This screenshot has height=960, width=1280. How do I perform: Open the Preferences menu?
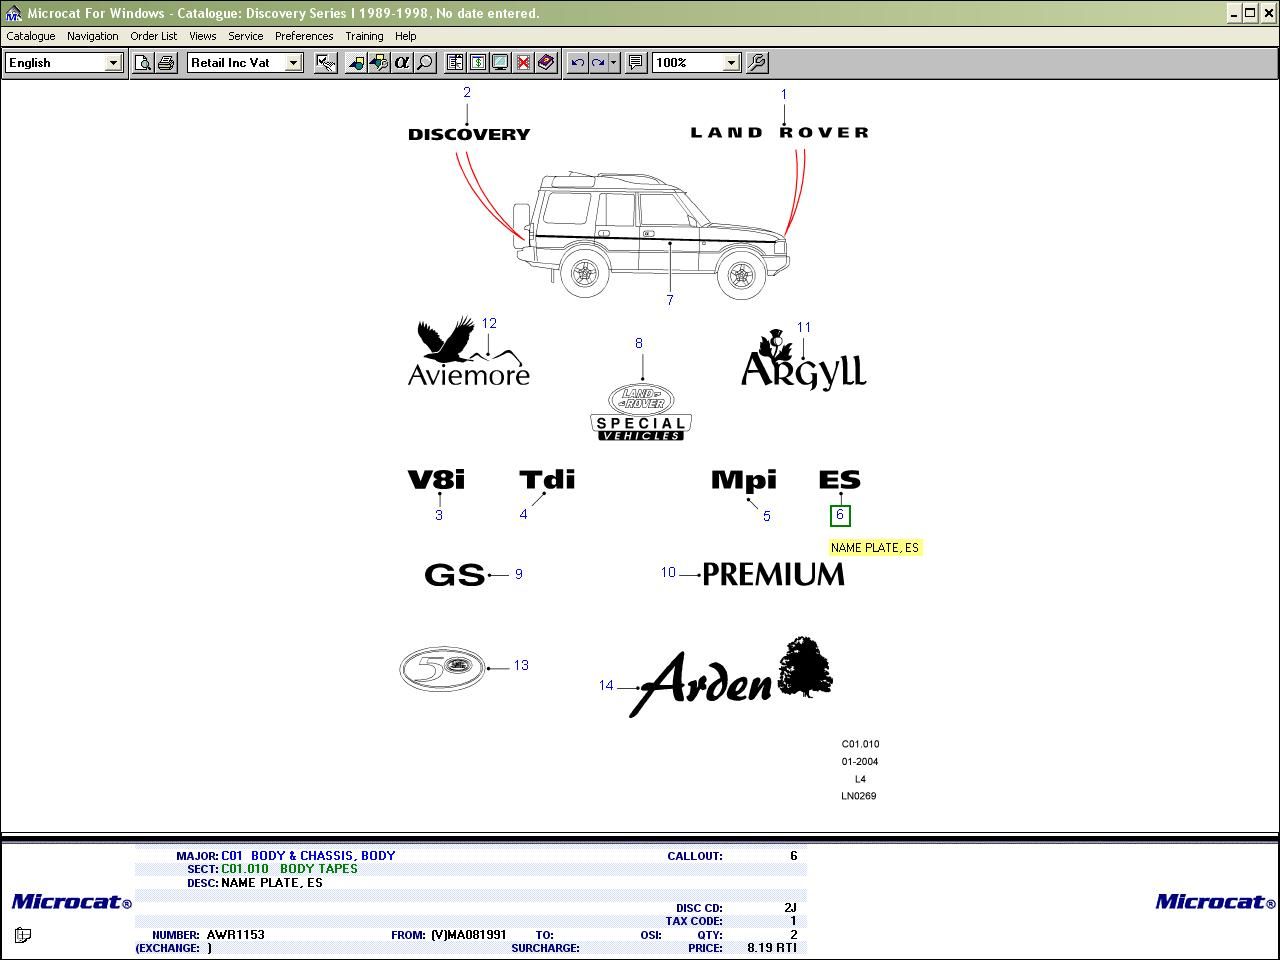(x=304, y=36)
